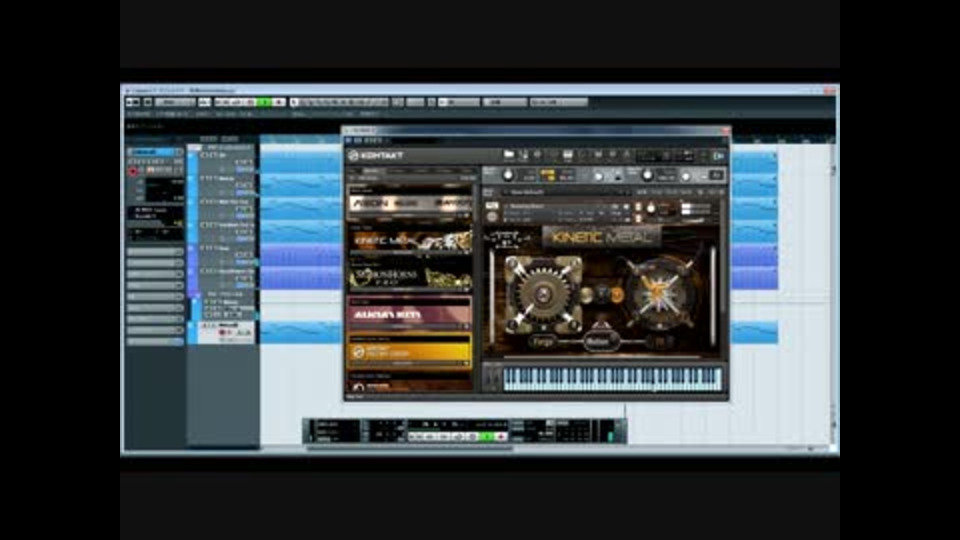Select the Alicia's Keys library banner

click(x=410, y=314)
